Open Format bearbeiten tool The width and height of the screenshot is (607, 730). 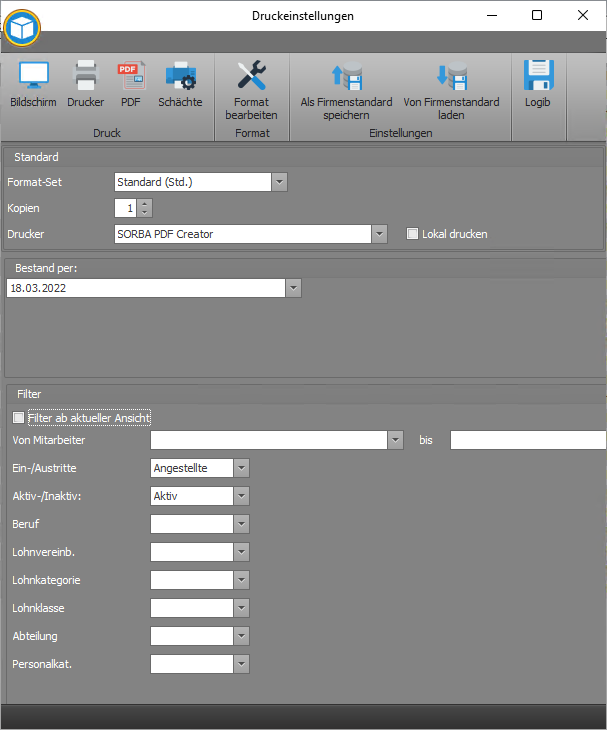point(251,78)
